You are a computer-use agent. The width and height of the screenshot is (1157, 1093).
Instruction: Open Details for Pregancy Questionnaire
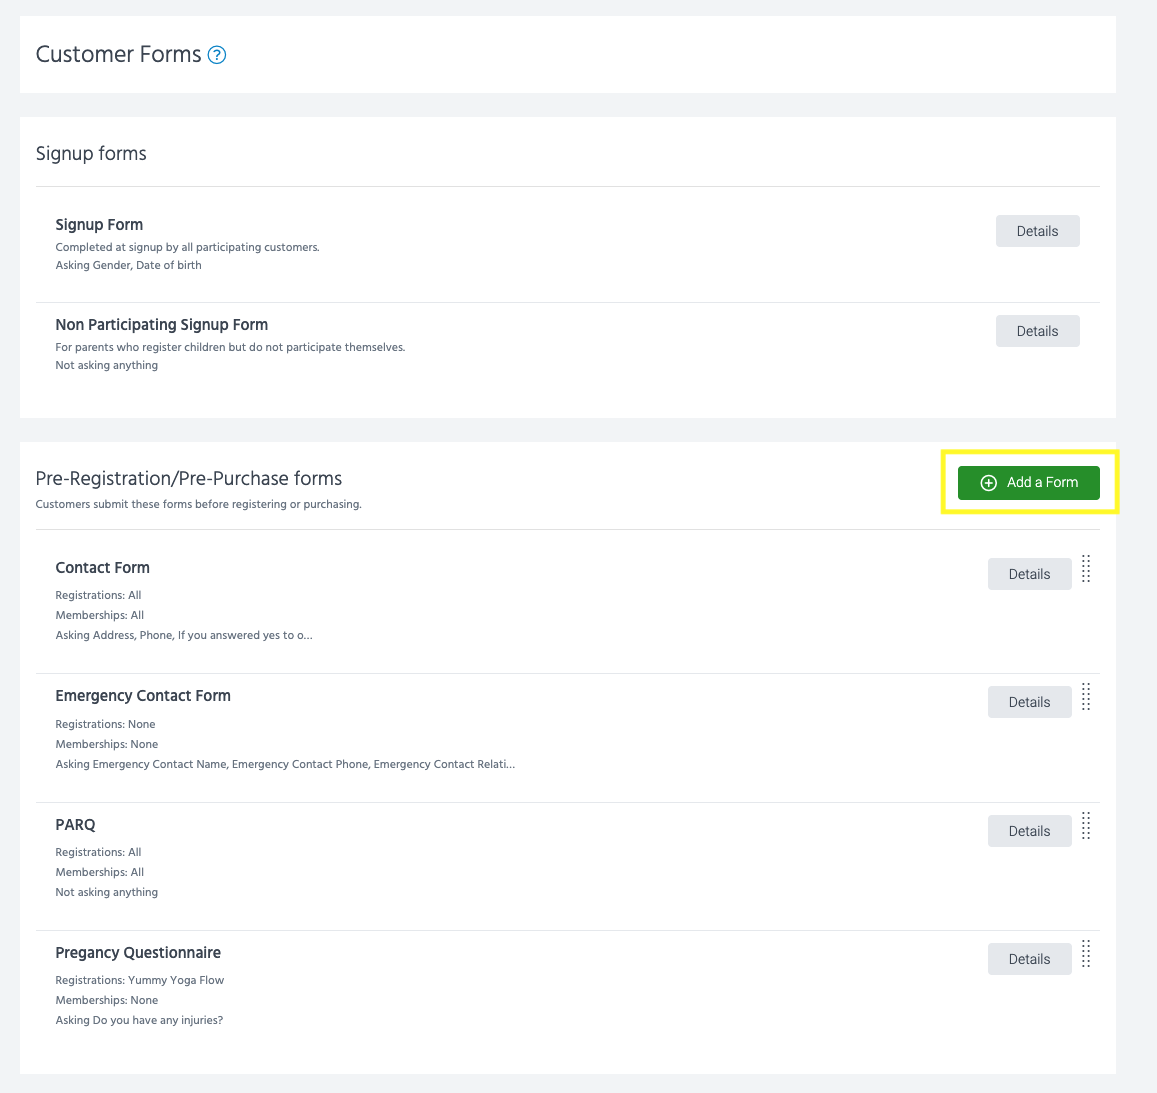pyautogui.click(x=1029, y=959)
